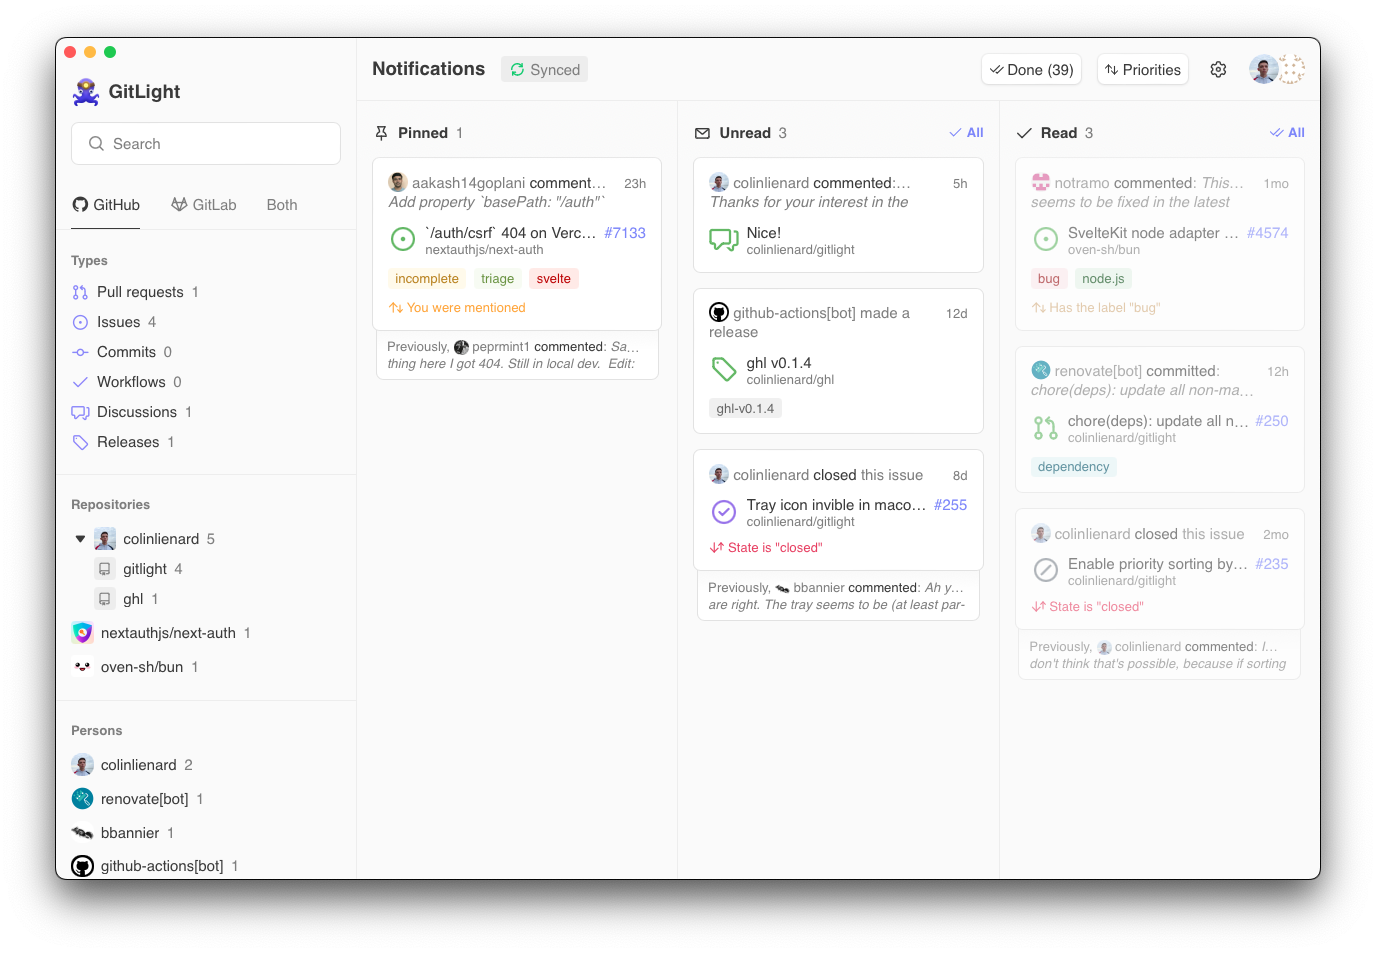Viewport: 1376px width, 953px height.
Task: Click the triage label
Action: [x=497, y=279]
